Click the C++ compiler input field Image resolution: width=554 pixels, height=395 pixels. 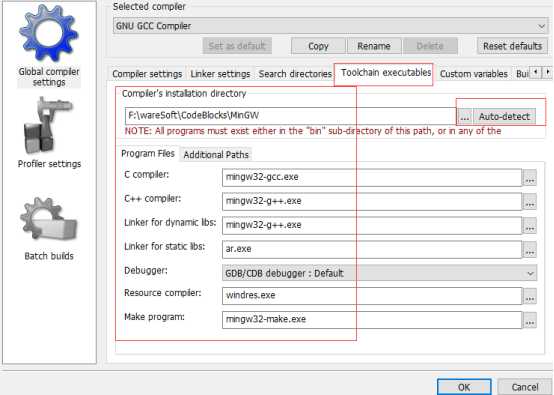click(x=372, y=201)
